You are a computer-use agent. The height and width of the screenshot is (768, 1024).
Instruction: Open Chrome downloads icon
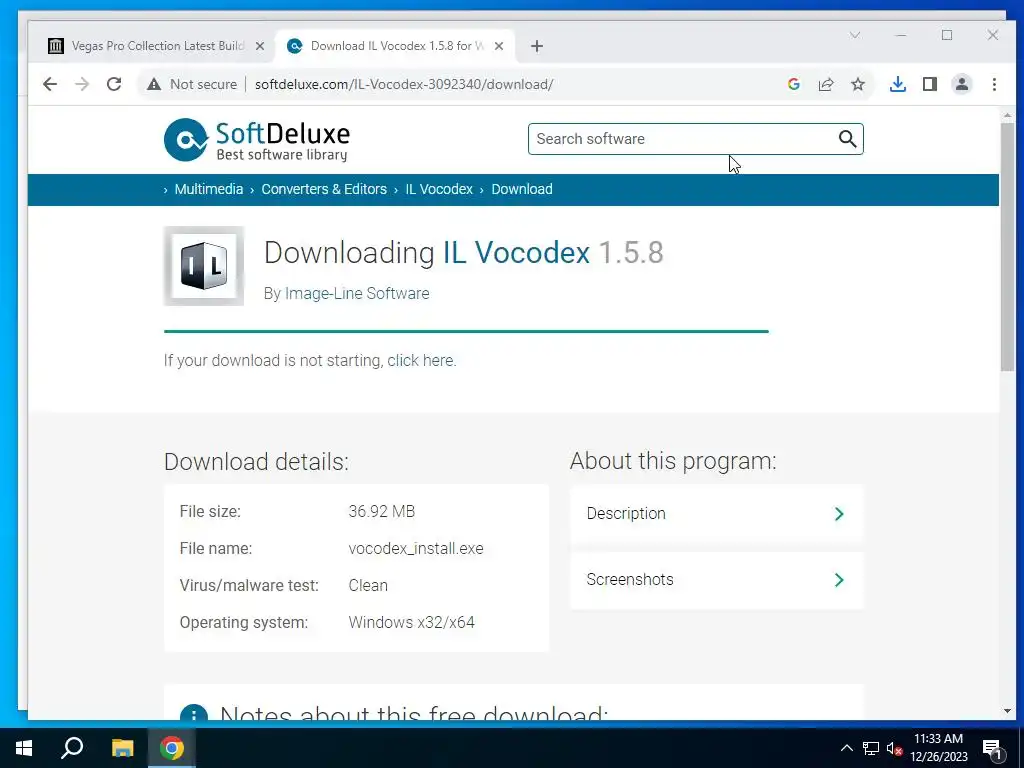[x=898, y=84]
